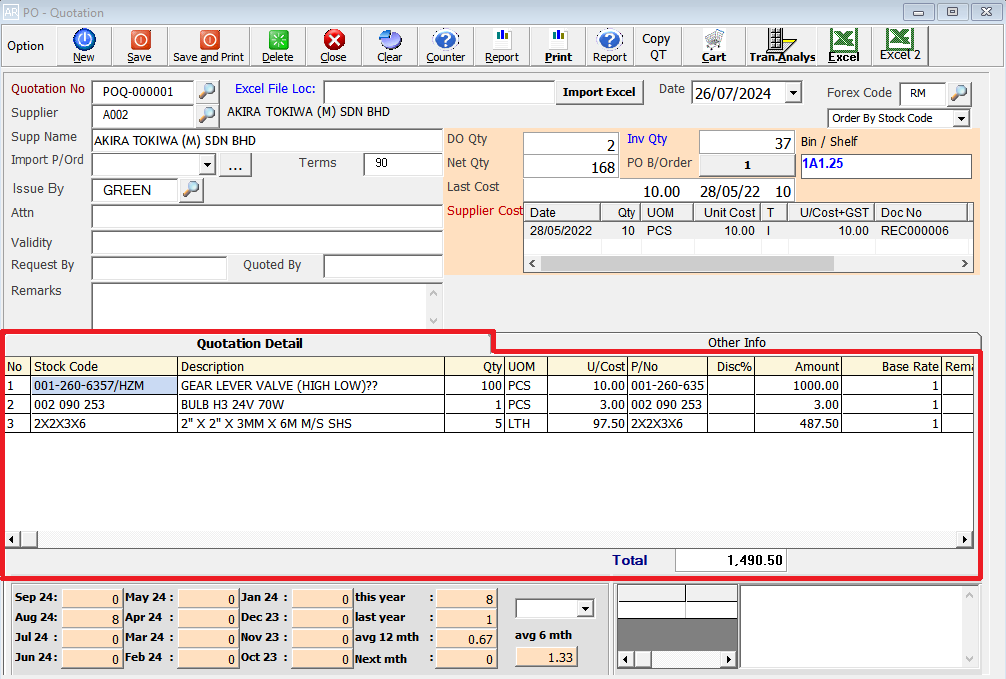Look up Forex Code with magnifier icon
Screen dimensions: 1006x679
[x=959, y=93]
